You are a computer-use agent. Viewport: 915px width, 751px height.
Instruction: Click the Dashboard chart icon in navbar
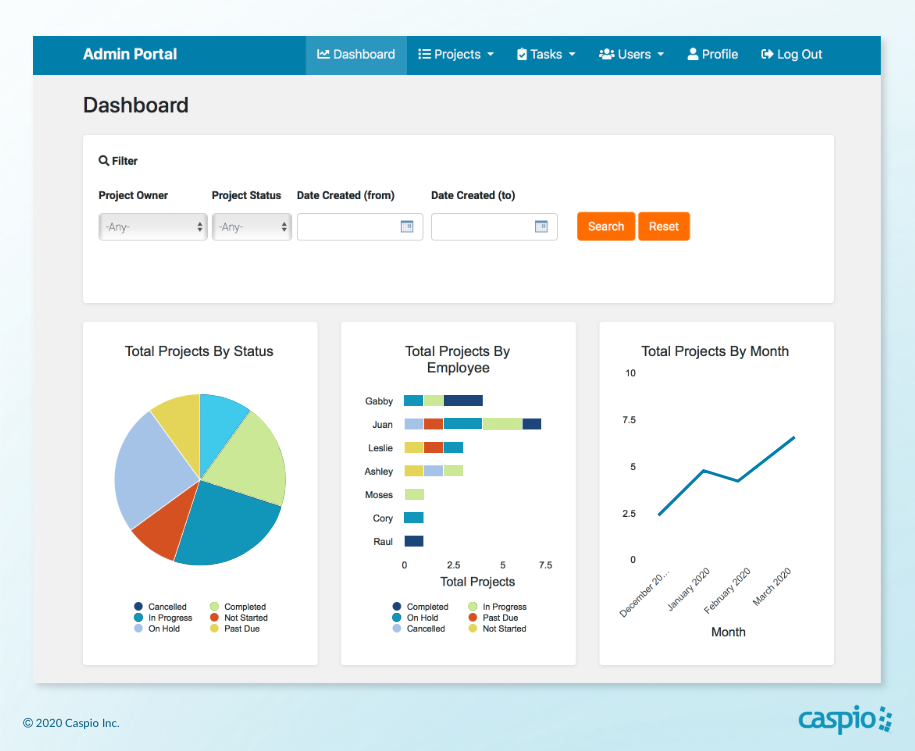(323, 55)
